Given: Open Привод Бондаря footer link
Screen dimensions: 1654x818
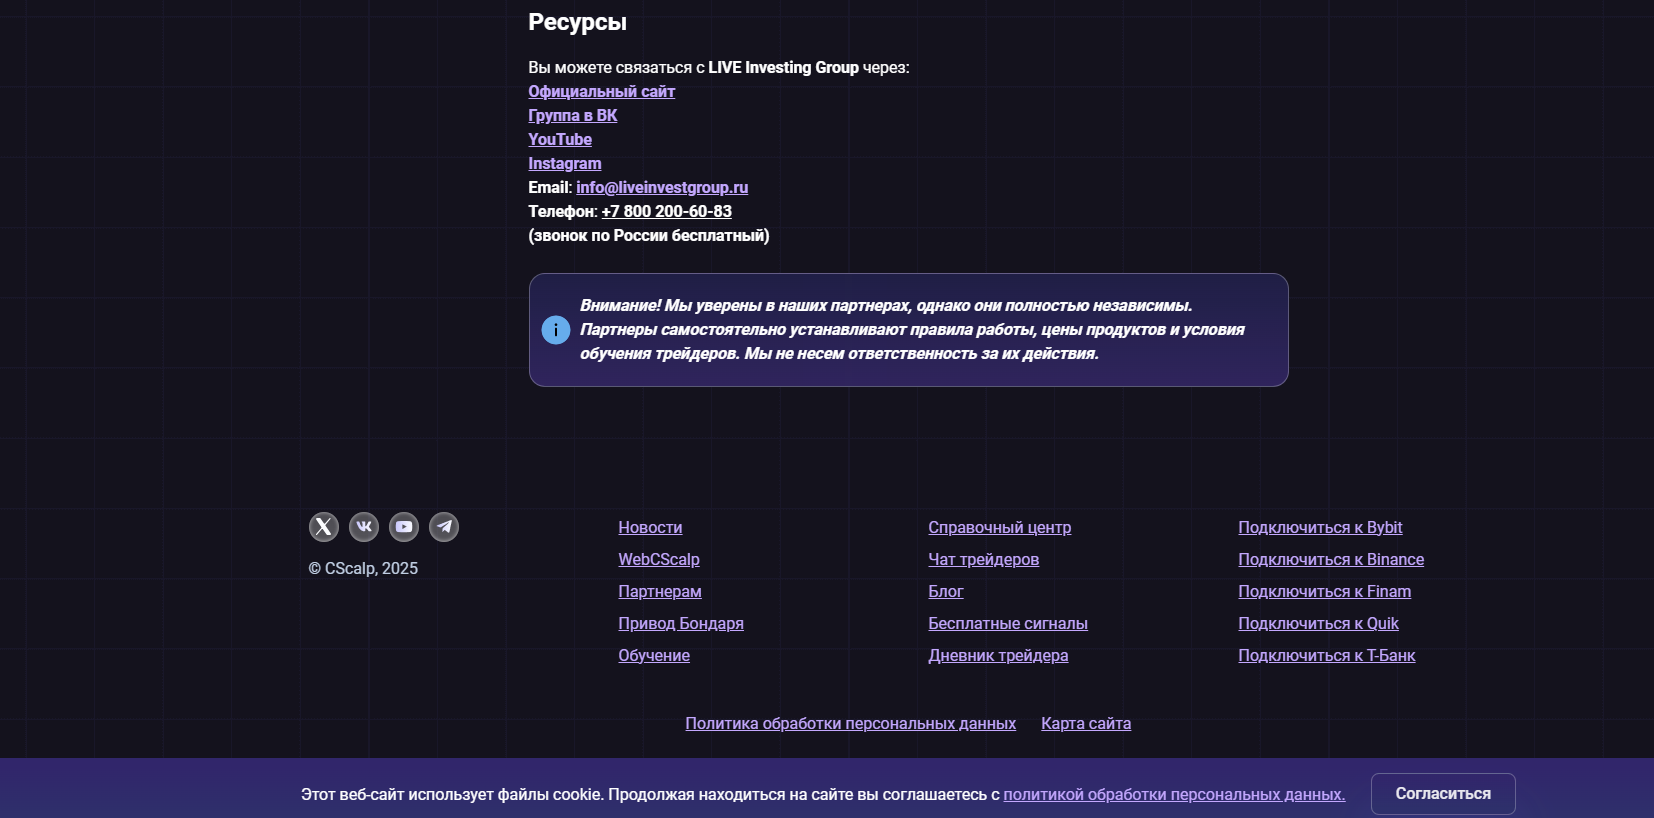Looking at the screenshot, I should tap(680, 624).
